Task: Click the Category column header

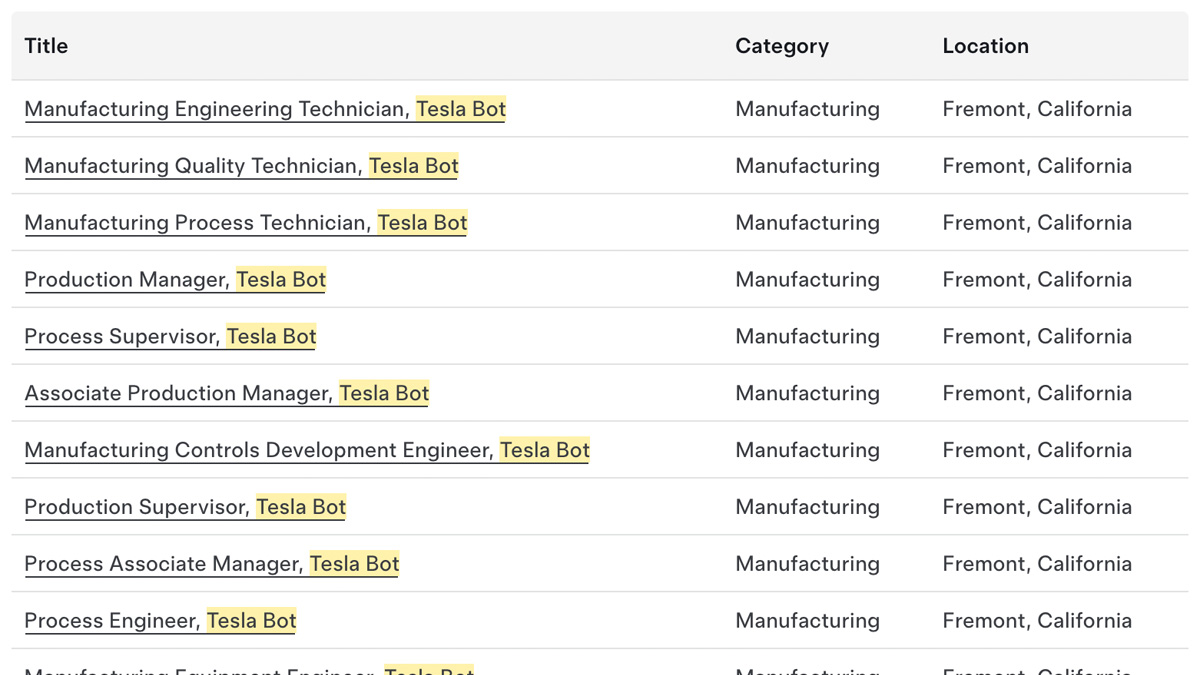Action: 782,46
